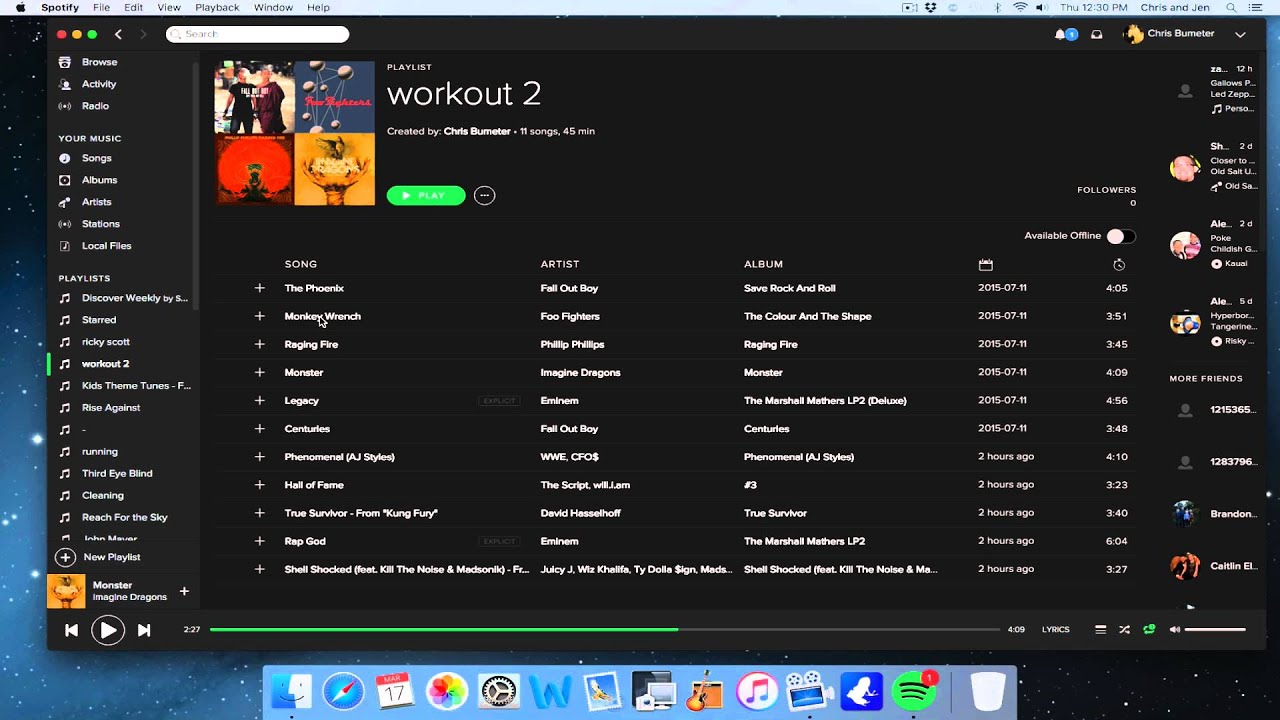
Task: Open the View menu
Action: (169, 7)
